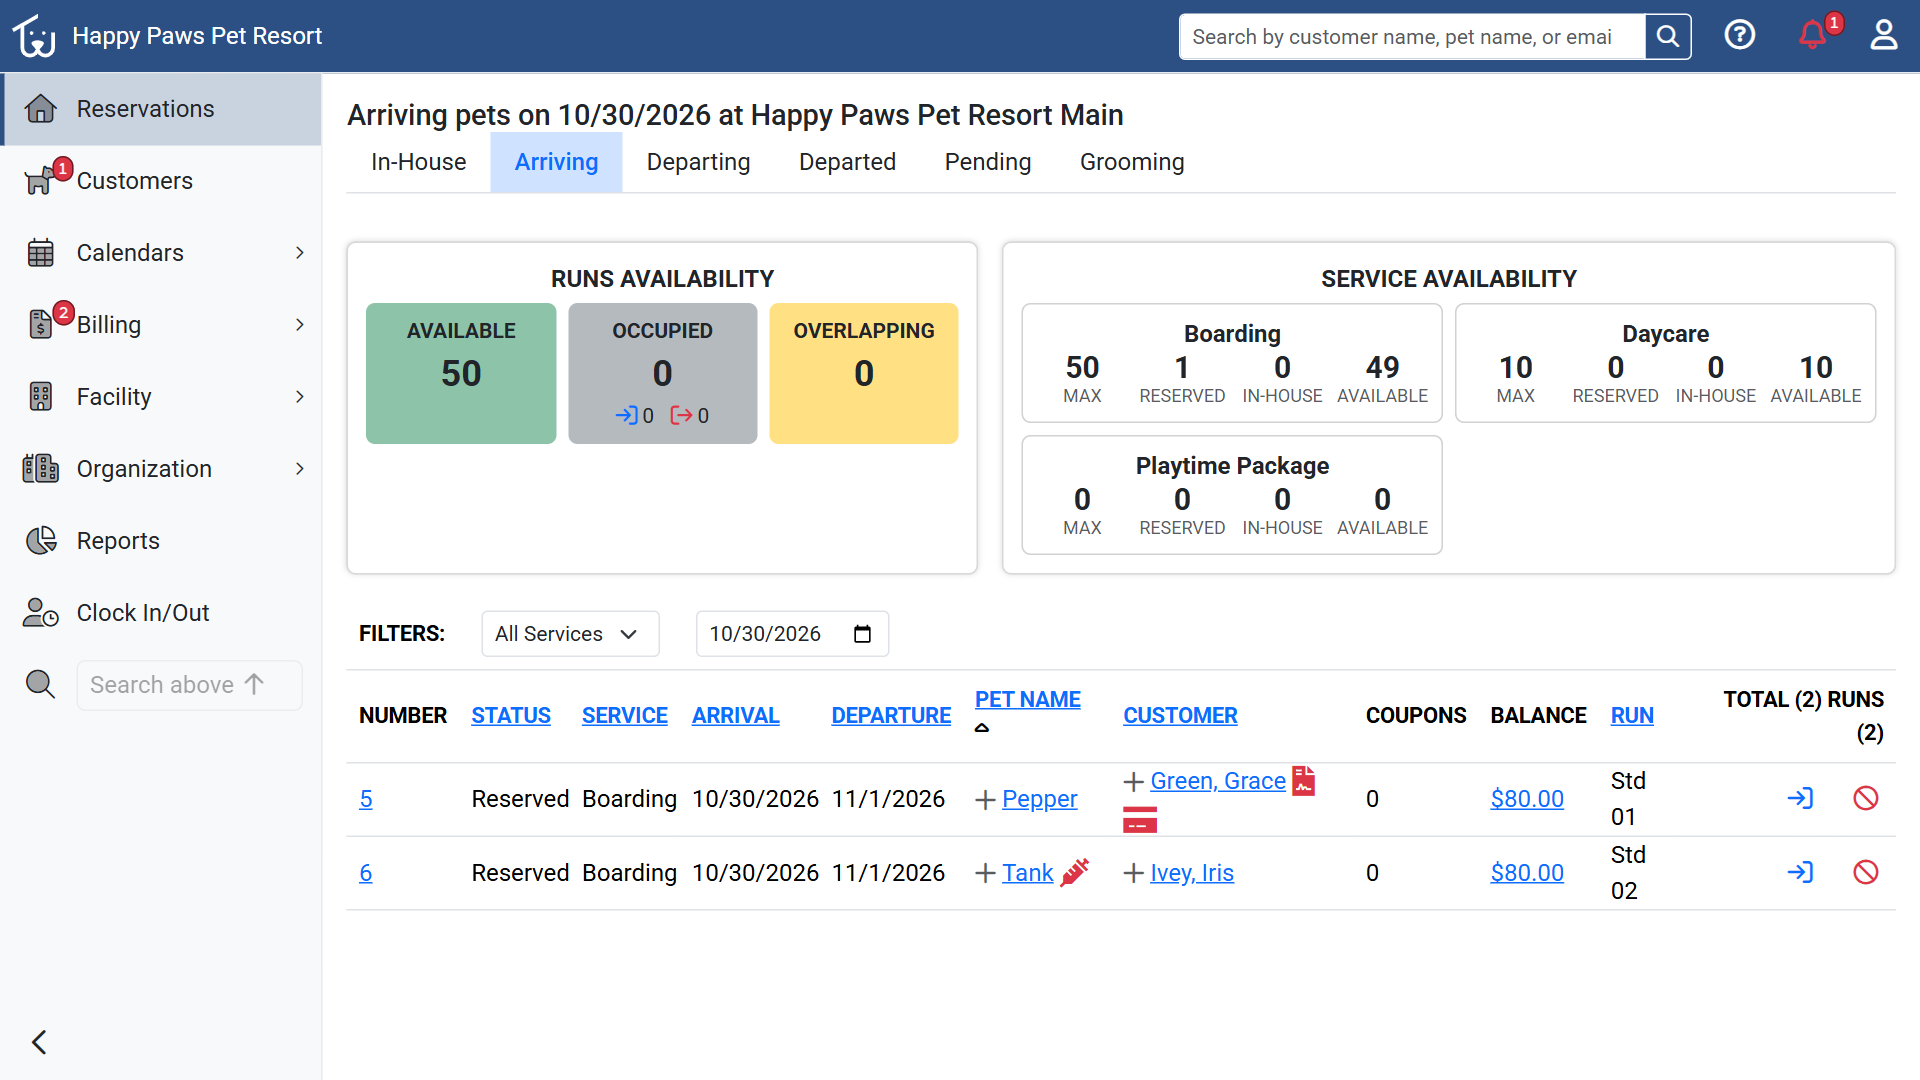1920x1080 pixels.
Task: Click the plus icon beside Pepper
Action: [985, 800]
